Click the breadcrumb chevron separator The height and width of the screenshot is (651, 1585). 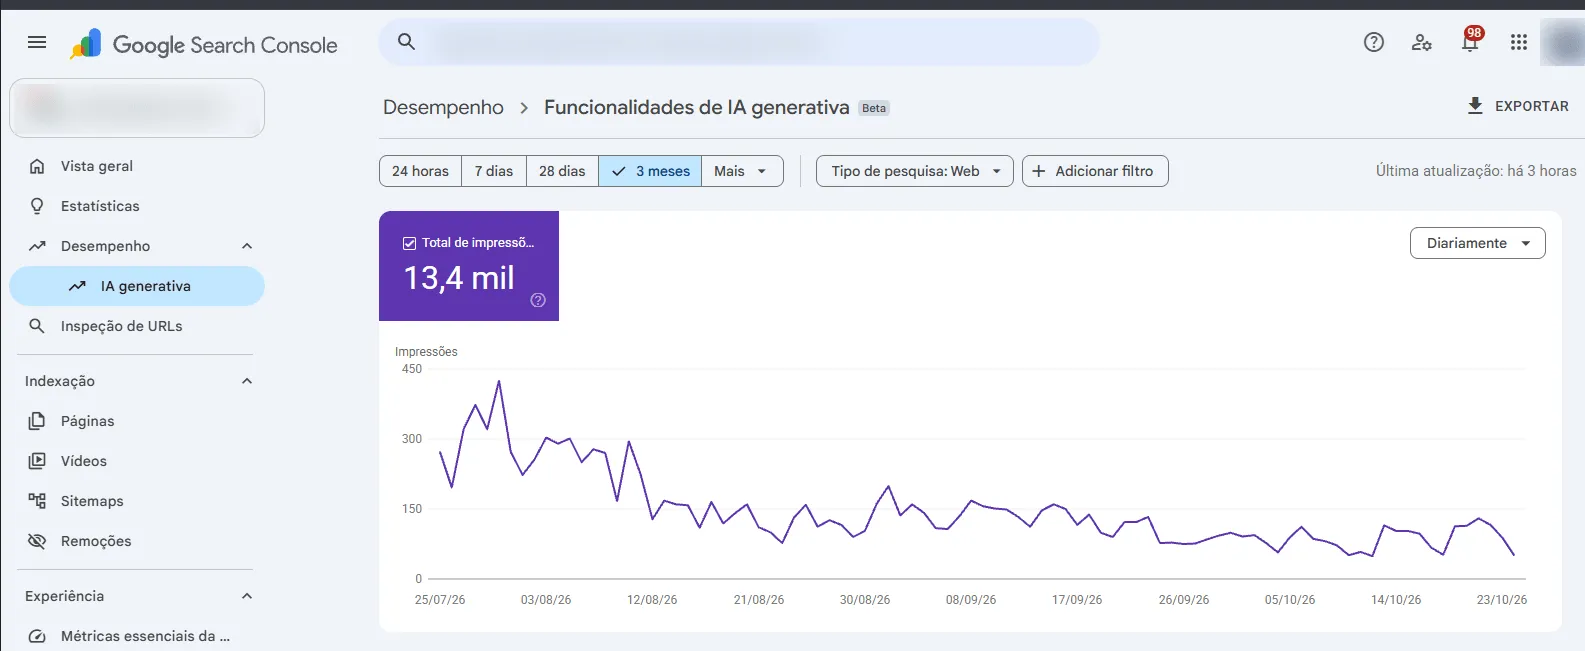[x=524, y=108]
